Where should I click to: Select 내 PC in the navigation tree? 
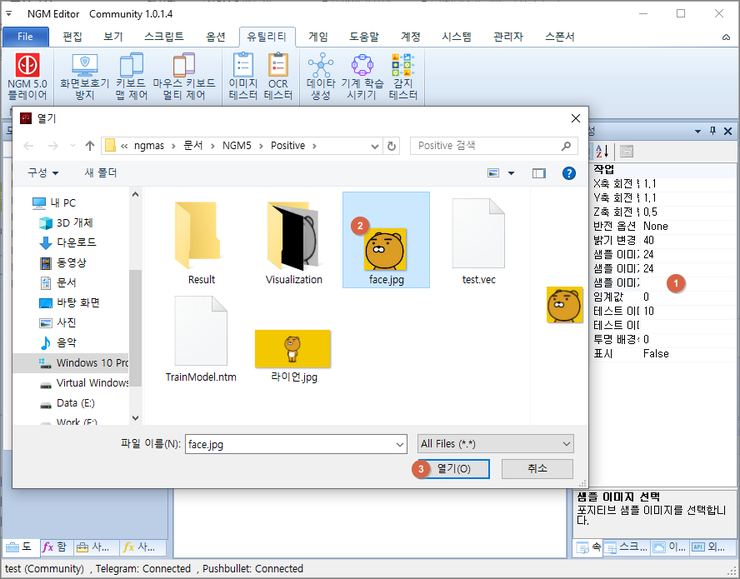[x=62, y=203]
